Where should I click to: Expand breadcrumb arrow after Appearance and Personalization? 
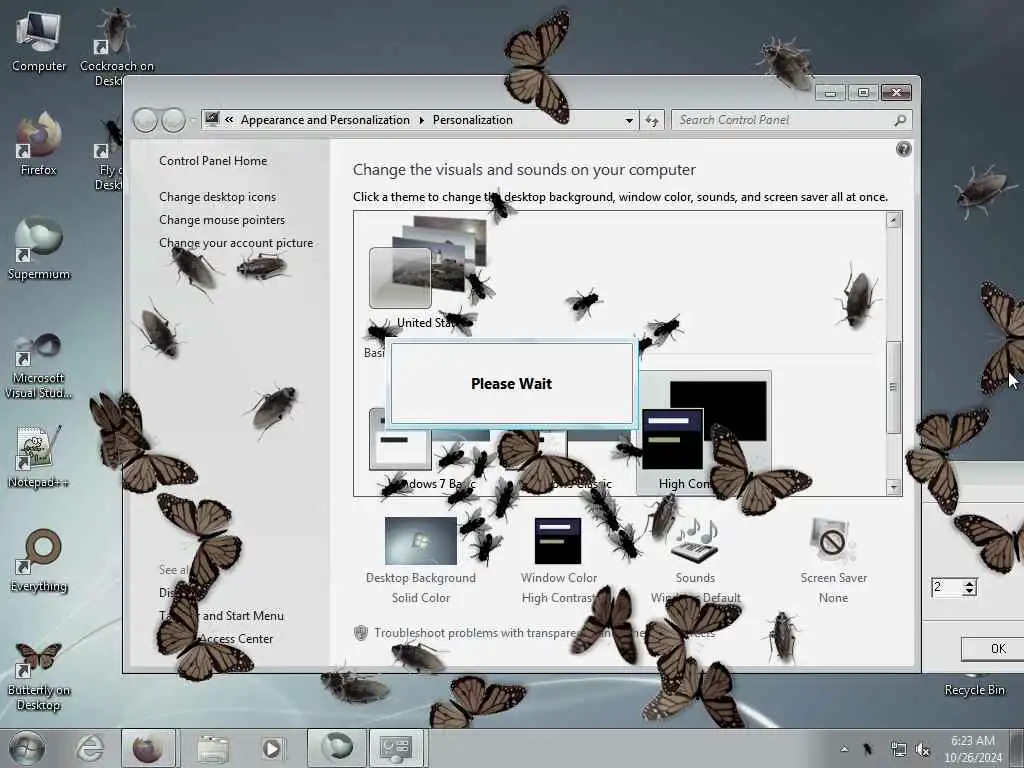(421, 120)
